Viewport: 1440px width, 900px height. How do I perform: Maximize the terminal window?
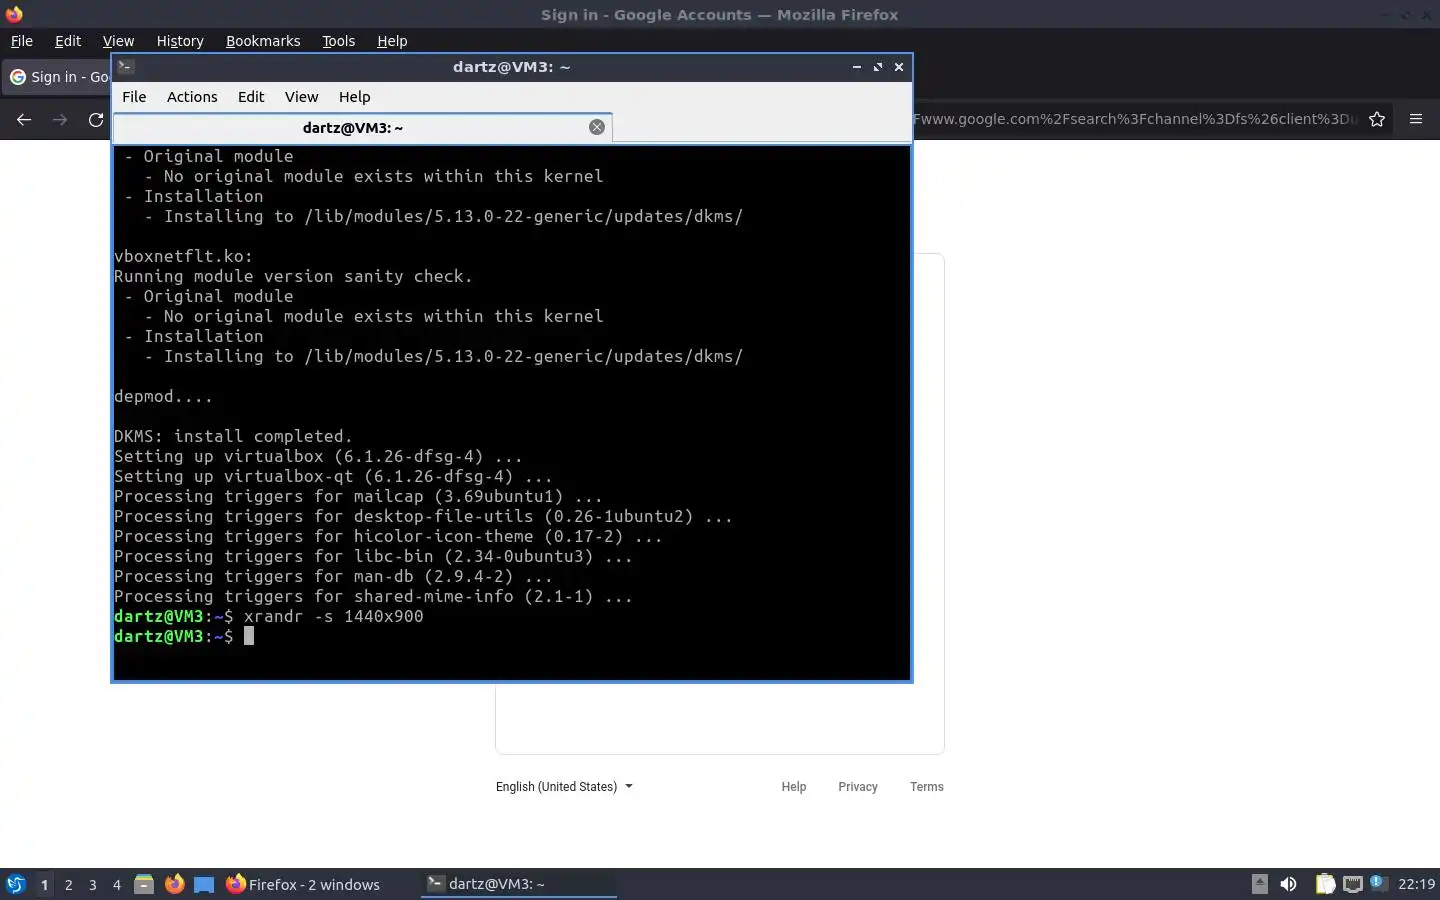878,67
